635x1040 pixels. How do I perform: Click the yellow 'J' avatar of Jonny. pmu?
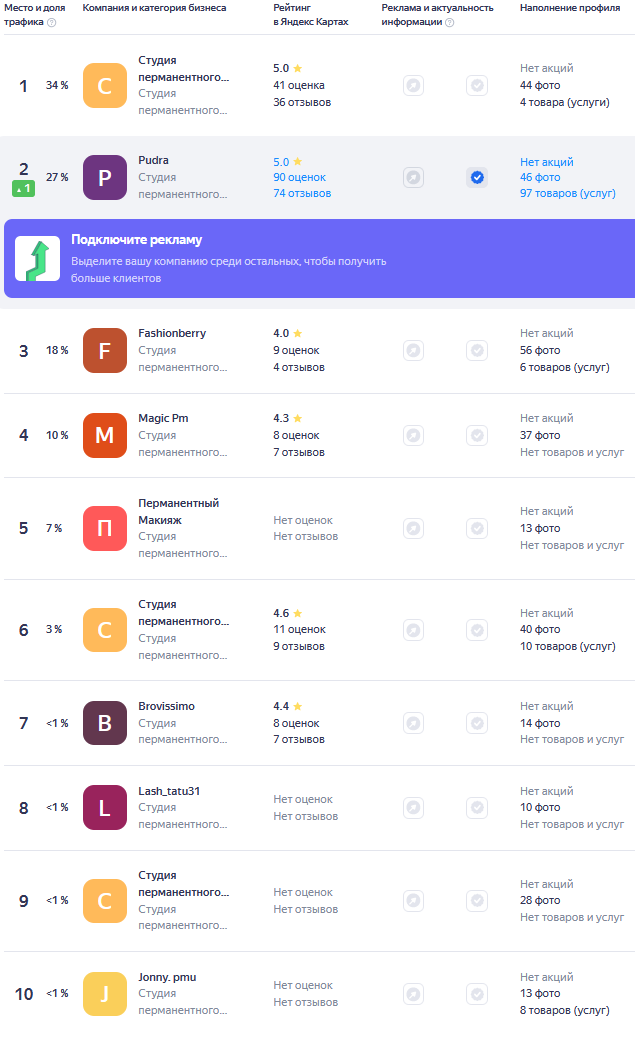tap(105, 994)
